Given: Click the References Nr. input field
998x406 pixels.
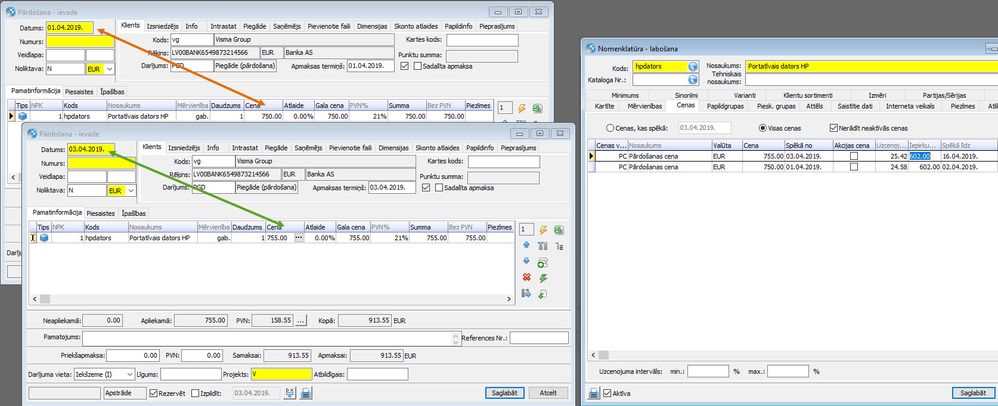Looking at the screenshot, I should pos(539,337).
